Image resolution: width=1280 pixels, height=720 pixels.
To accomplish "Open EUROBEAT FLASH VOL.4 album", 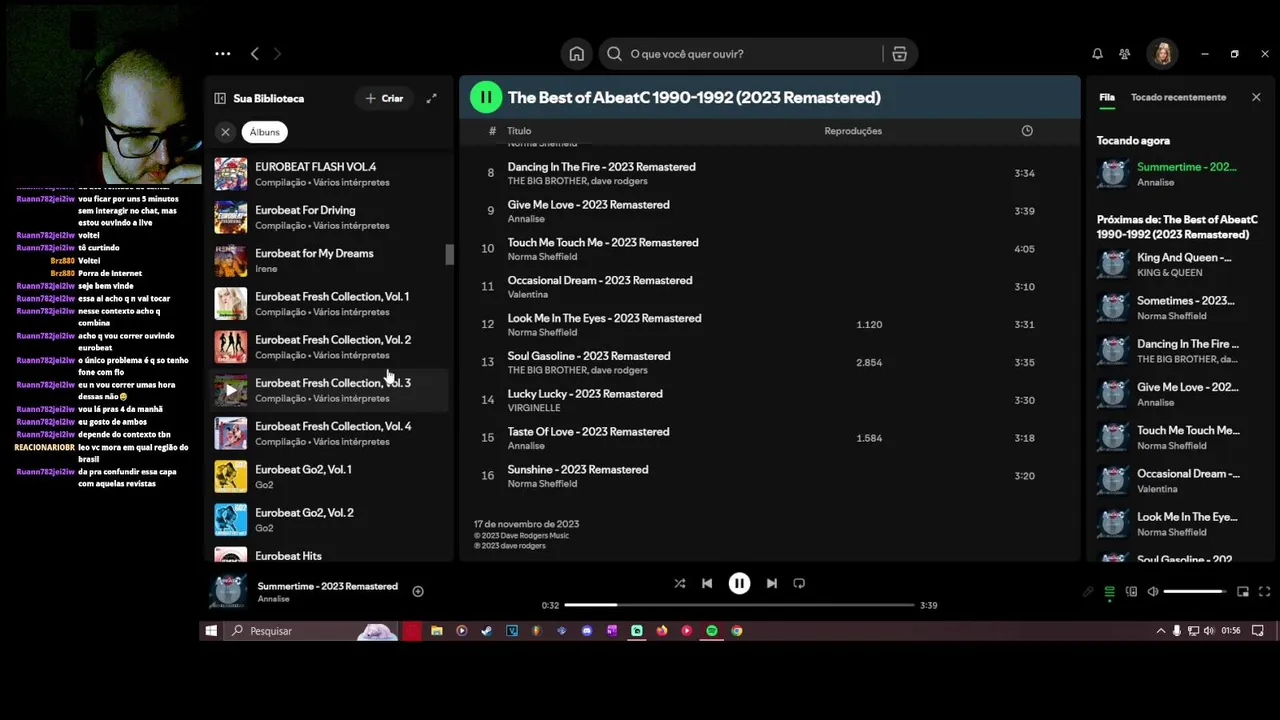I will click(330, 174).
